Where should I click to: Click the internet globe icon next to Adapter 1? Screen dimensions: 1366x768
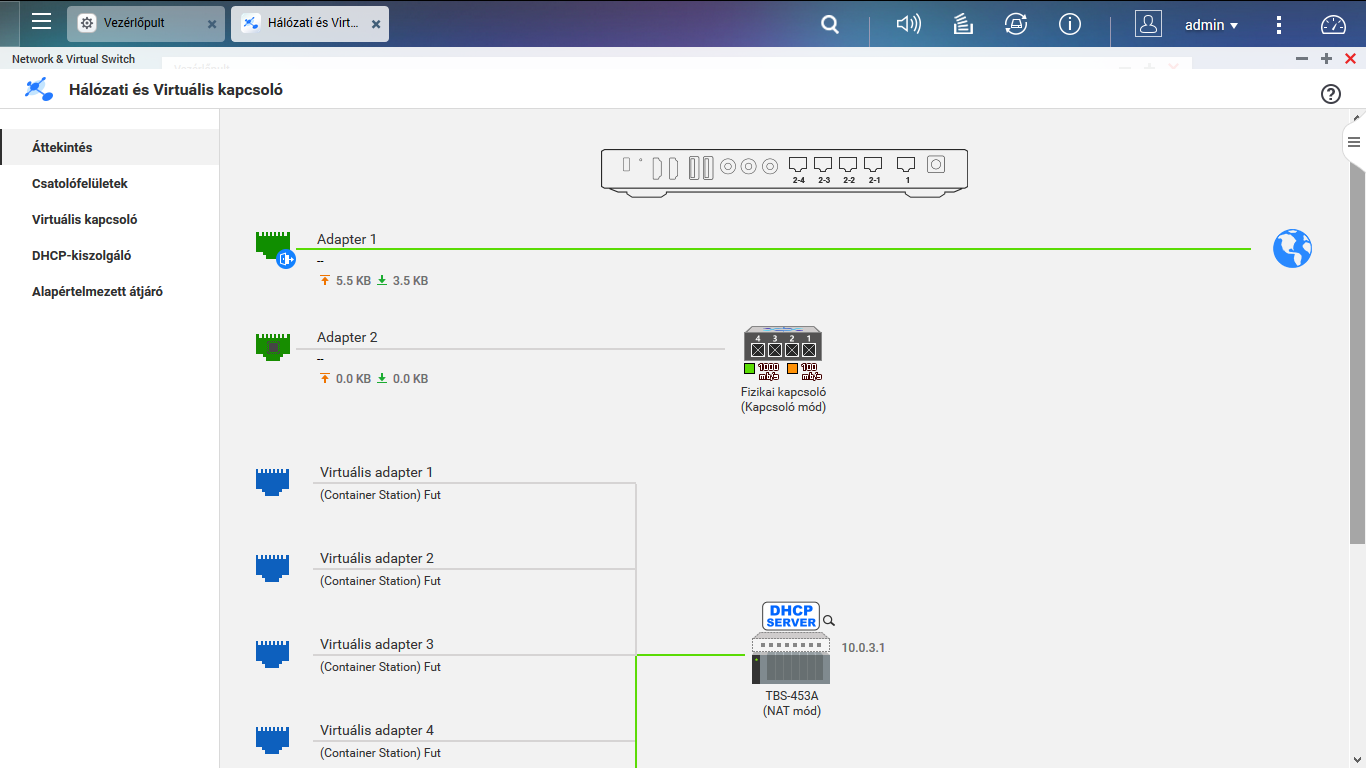click(1292, 248)
